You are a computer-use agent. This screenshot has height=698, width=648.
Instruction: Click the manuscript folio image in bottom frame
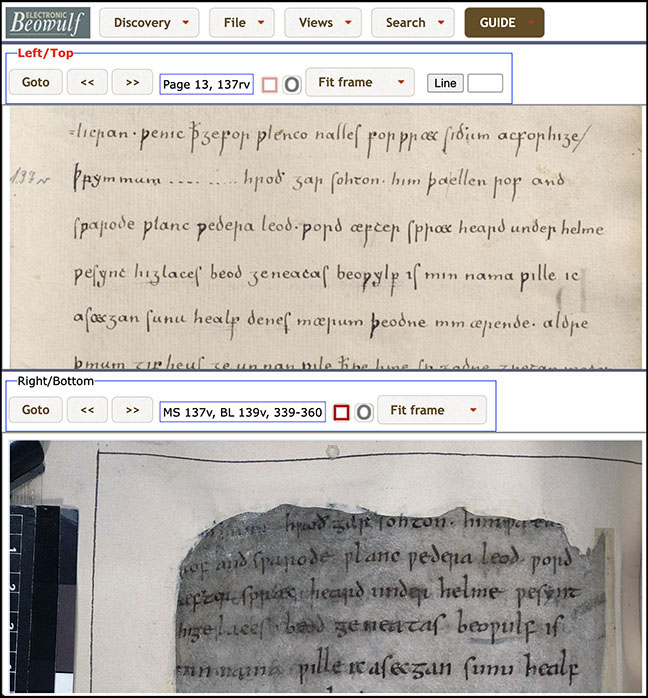click(328, 566)
